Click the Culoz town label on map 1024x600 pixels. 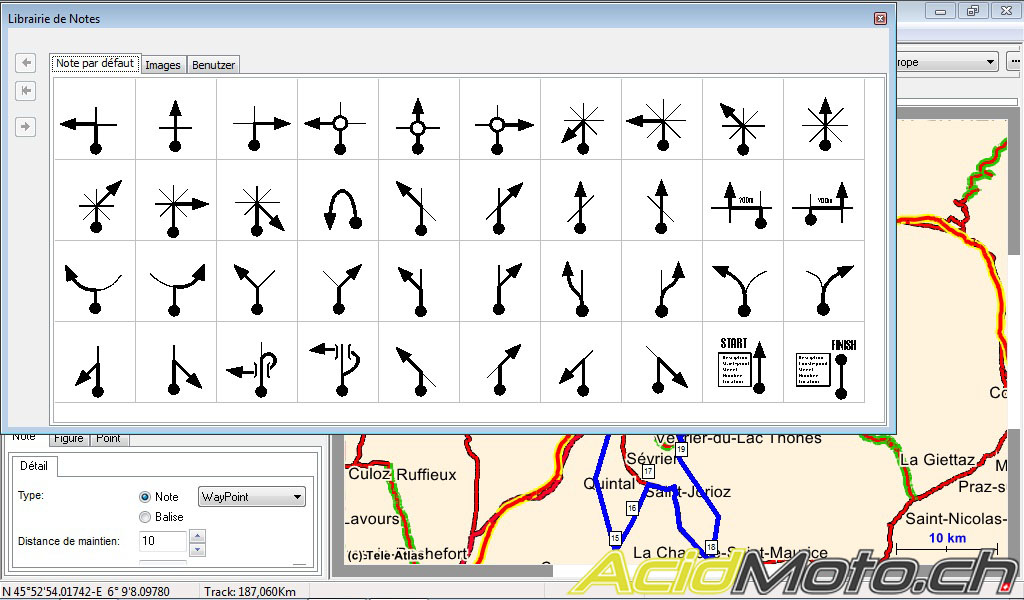369,474
